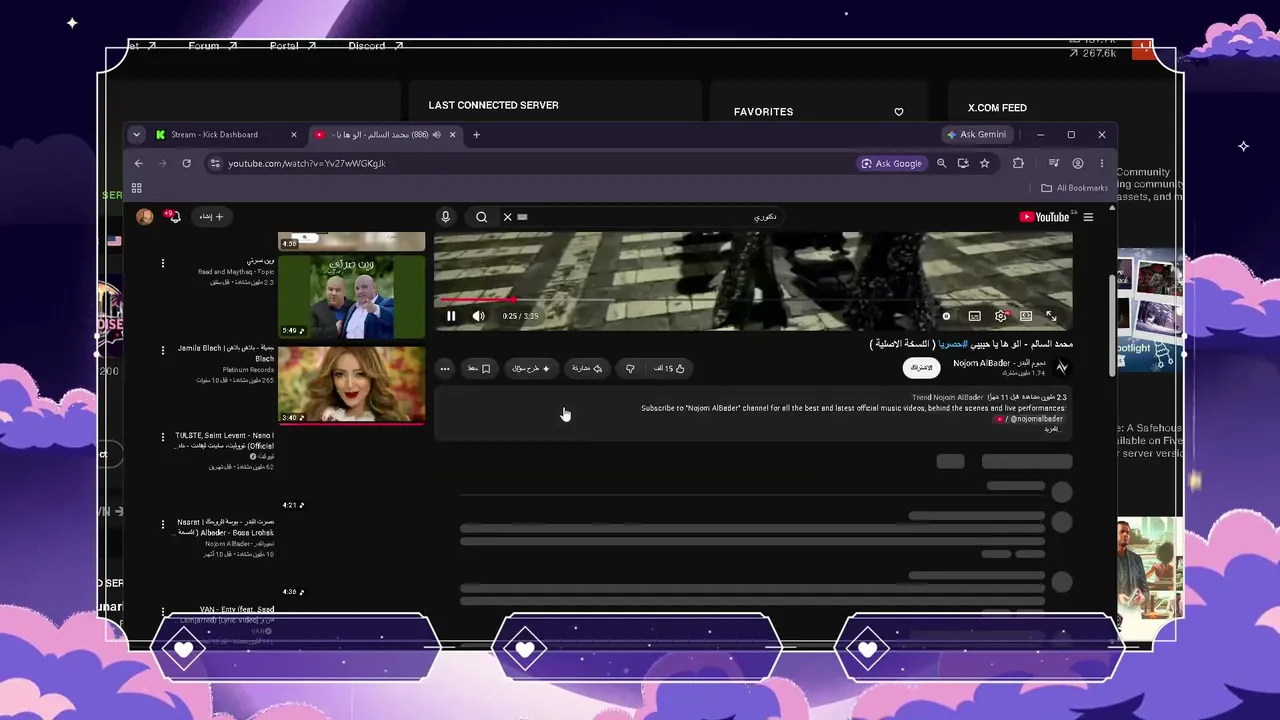Viewport: 1280px width, 720px height.
Task: Mute the video with the speaker icon
Action: [479, 316]
